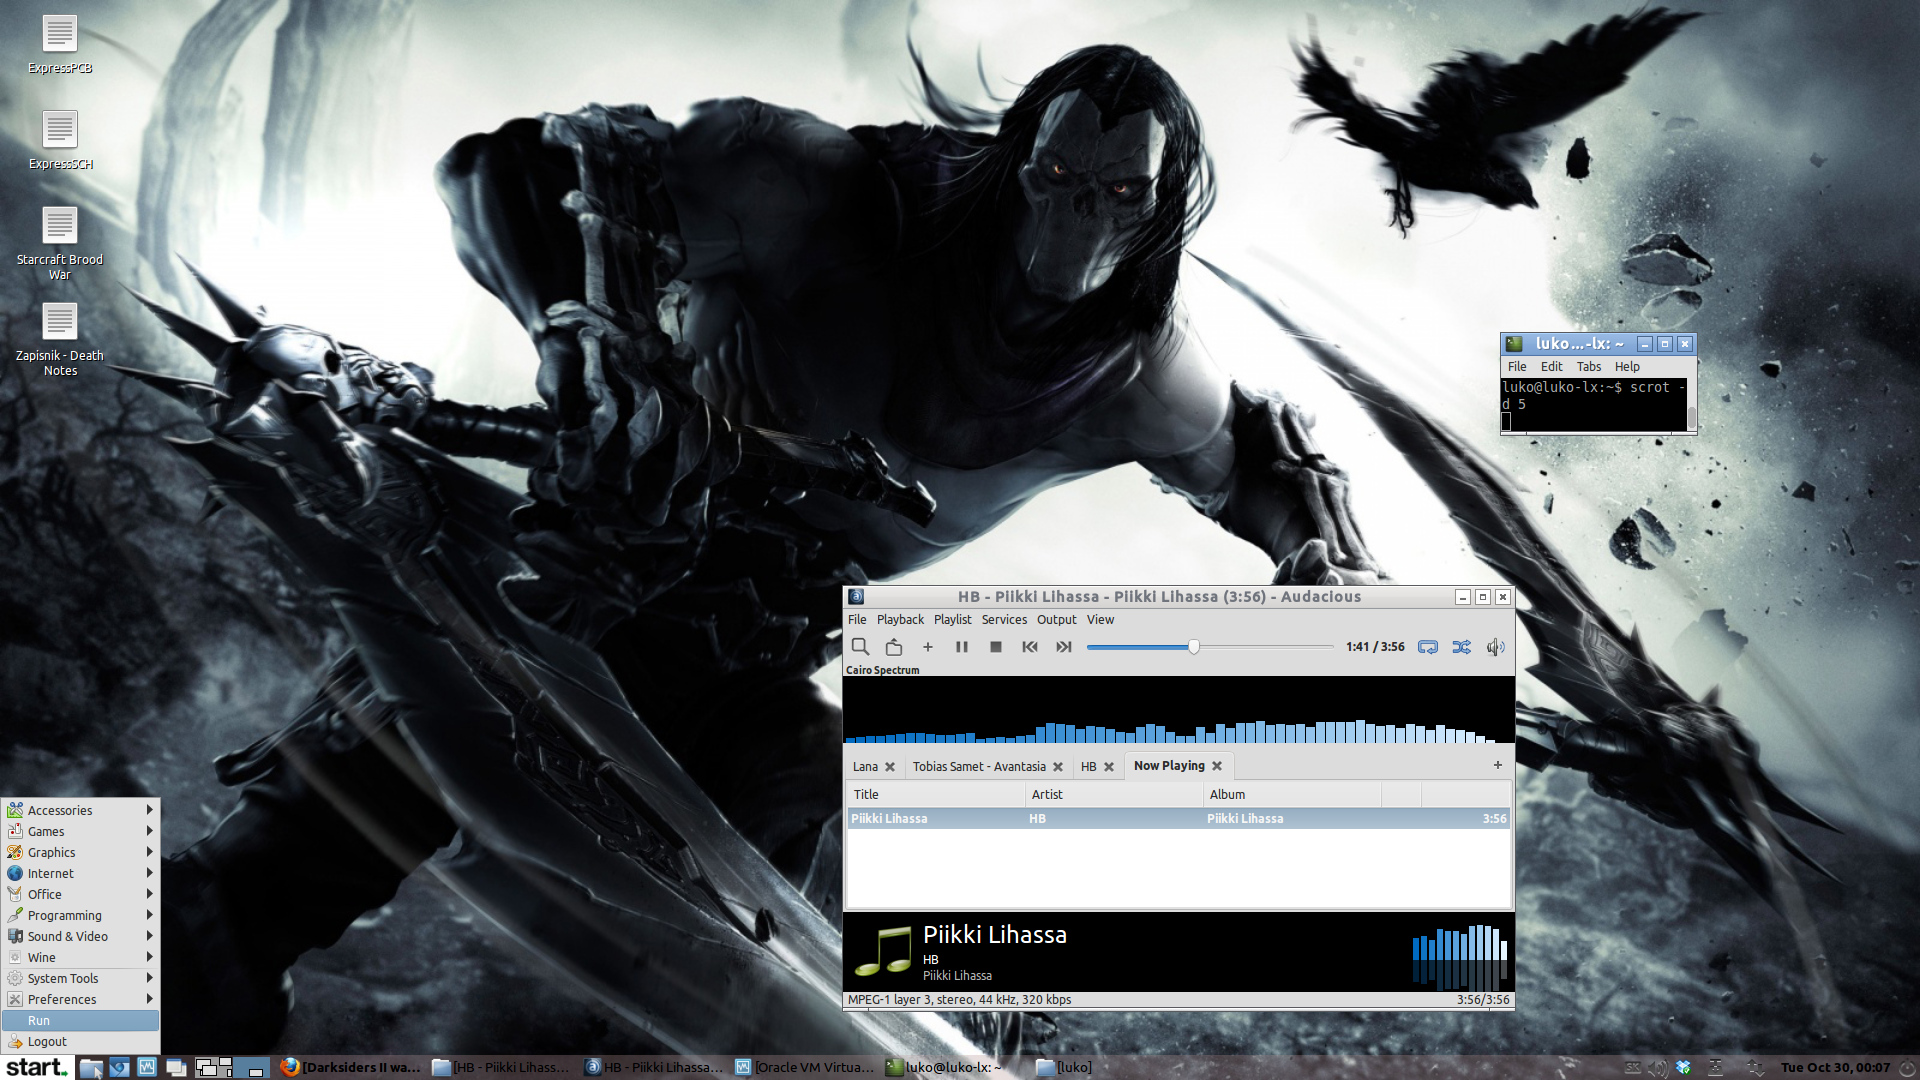Expand the Accessories submenu
Screen dimensions: 1920x1080
click(x=80, y=811)
